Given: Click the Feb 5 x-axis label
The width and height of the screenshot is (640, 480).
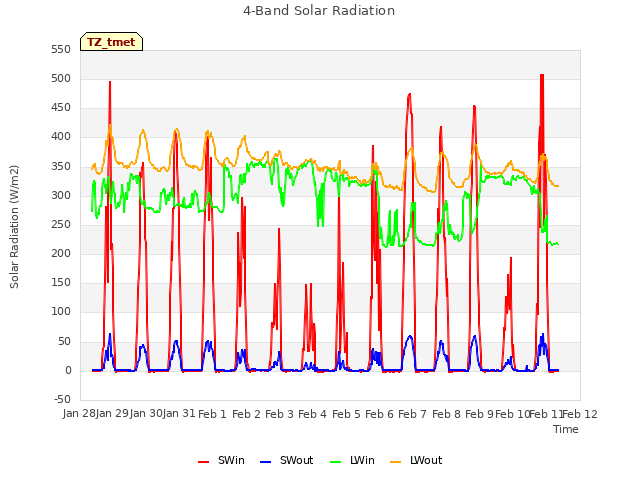Looking at the screenshot, I should coord(346,414).
